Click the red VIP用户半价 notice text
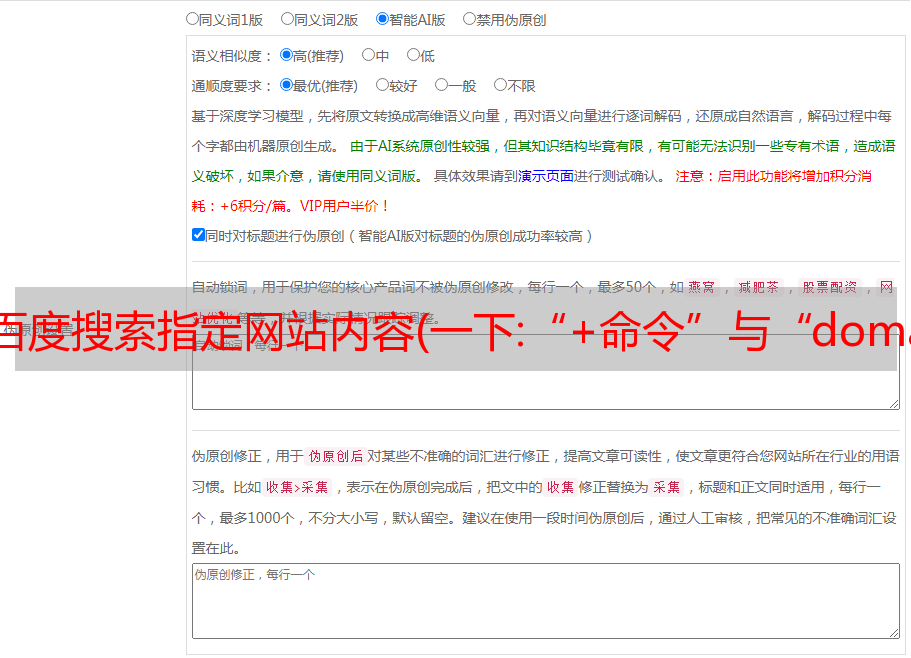 pos(344,206)
